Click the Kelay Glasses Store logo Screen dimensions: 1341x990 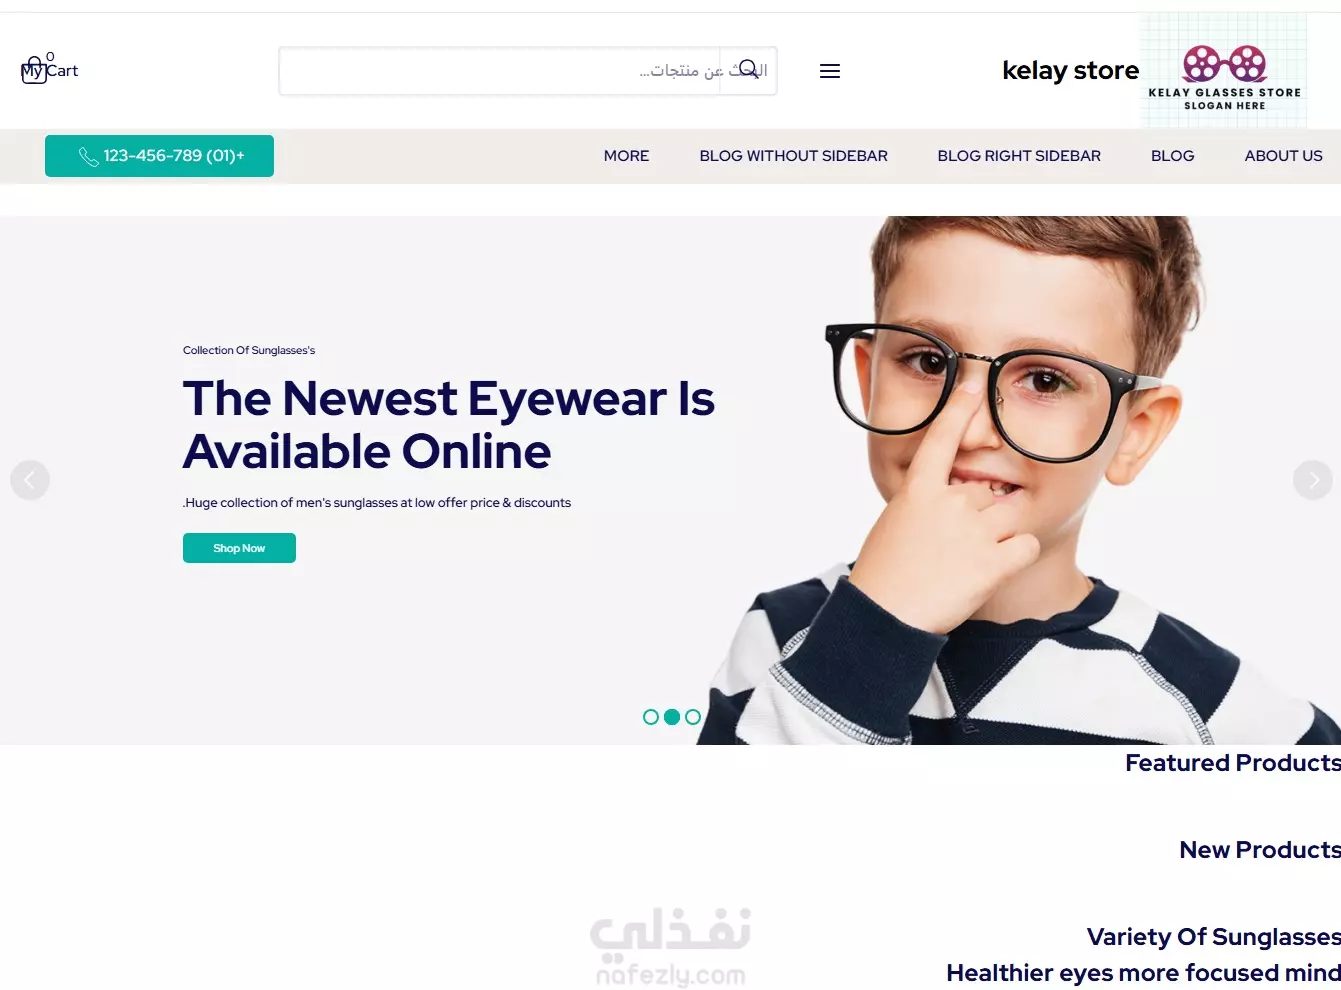1224,72
